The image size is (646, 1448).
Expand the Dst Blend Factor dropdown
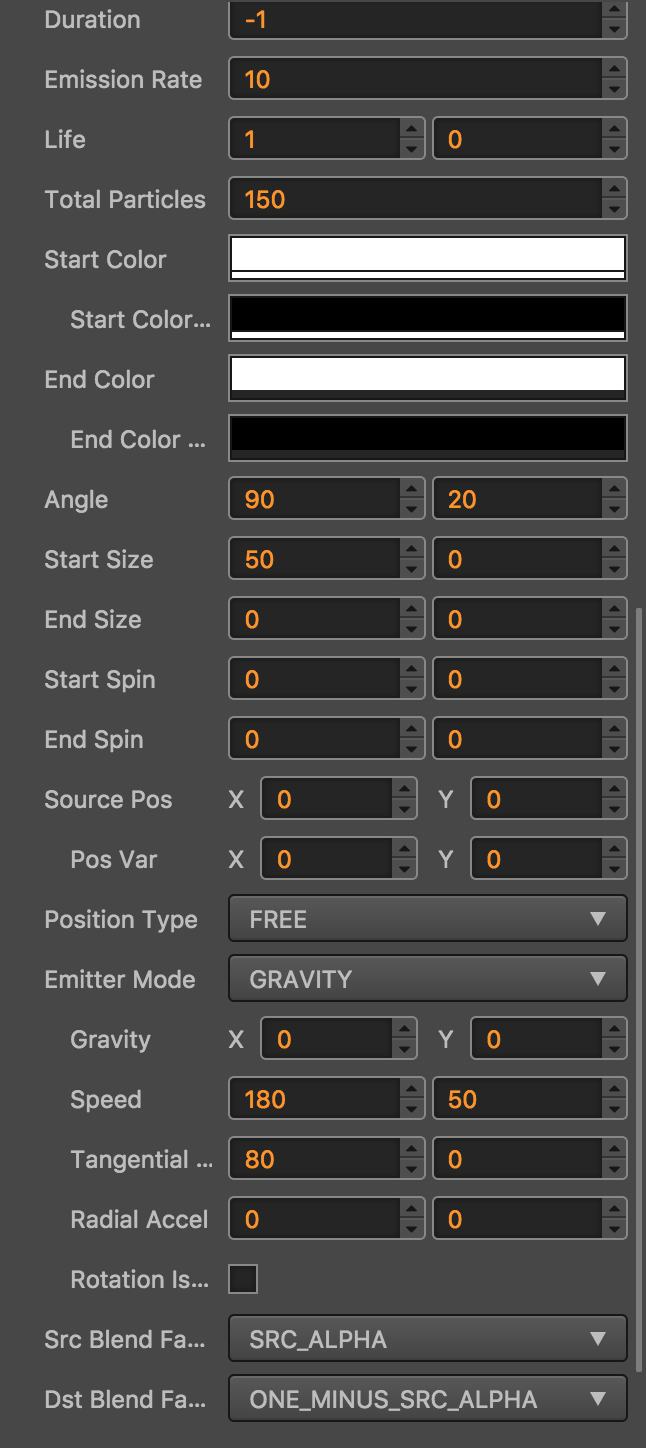(427, 1399)
